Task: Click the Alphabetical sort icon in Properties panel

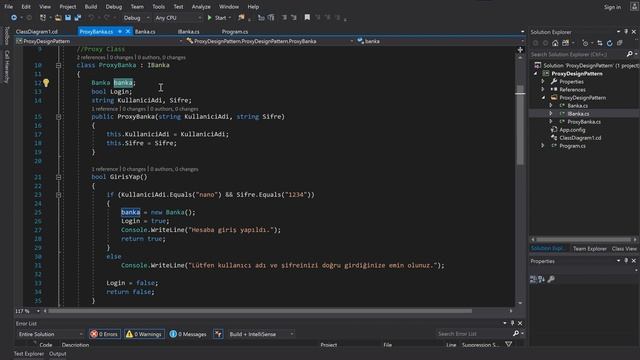Action: pyautogui.click(x=542, y=279)
